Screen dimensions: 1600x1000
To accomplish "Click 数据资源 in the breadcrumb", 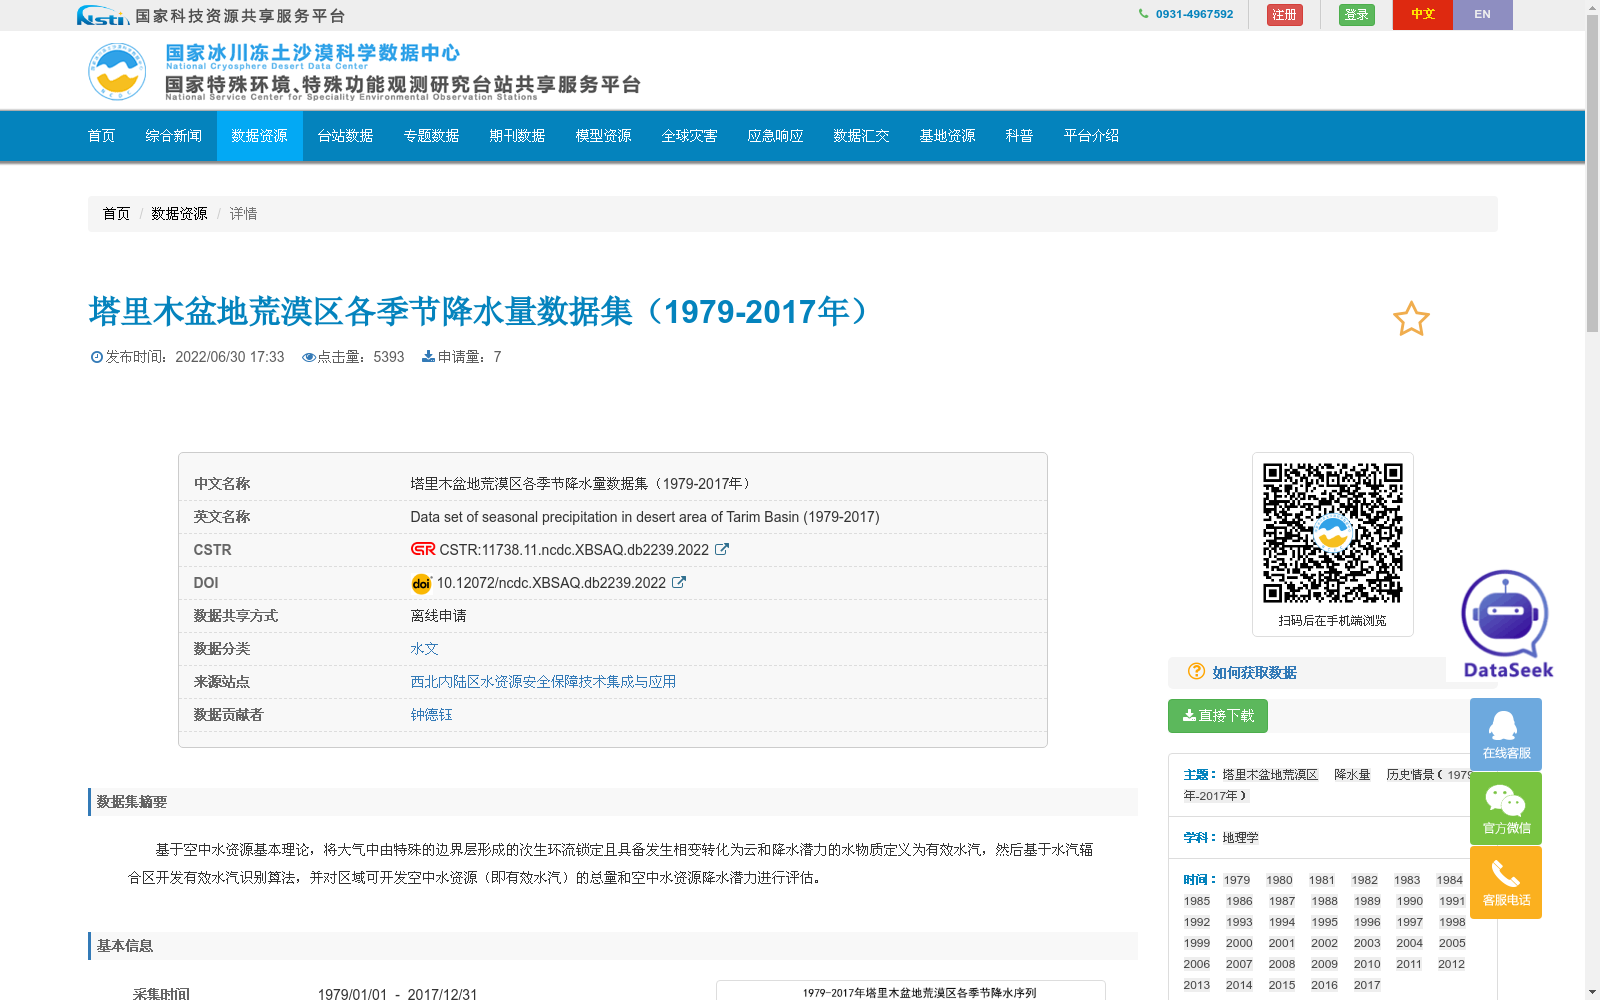I will [179, 214].
